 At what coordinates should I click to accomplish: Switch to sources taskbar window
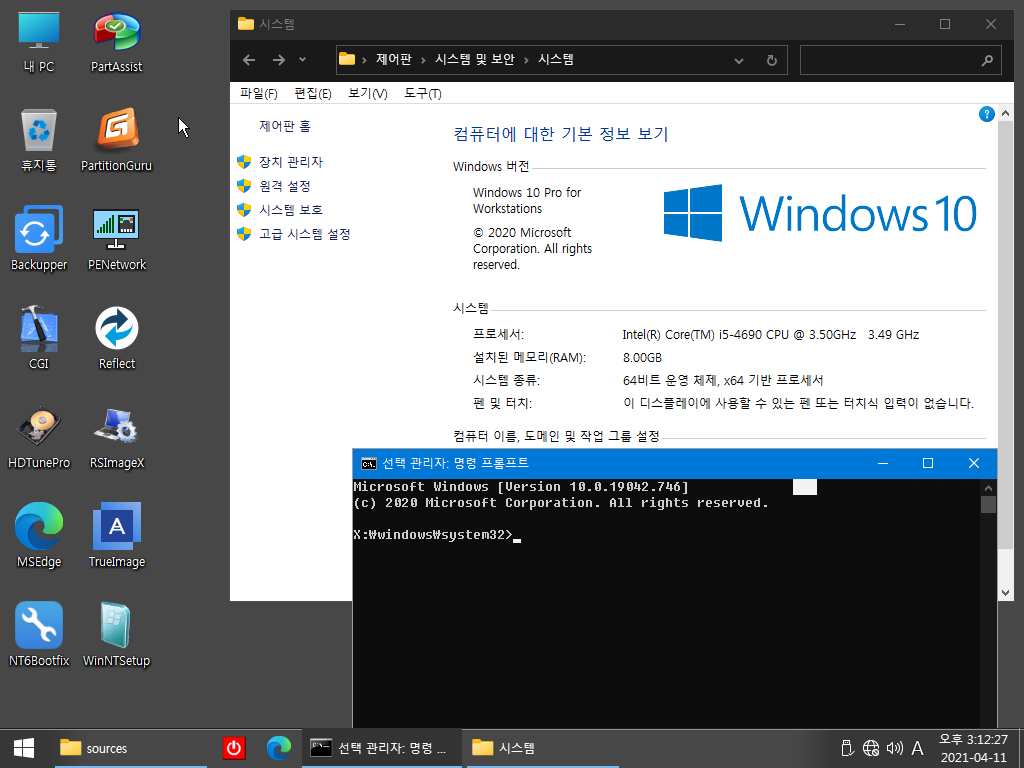coord(131,748)
